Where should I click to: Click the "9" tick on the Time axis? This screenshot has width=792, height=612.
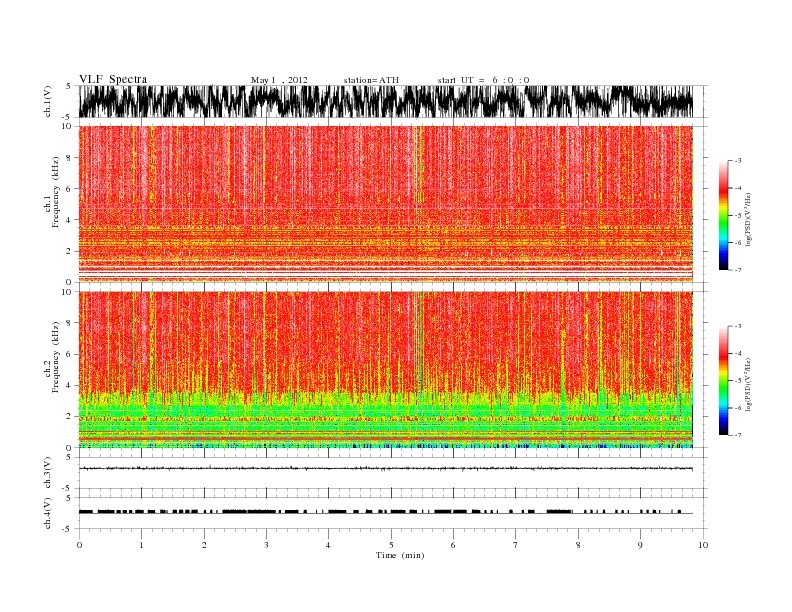tap(640, 545)
